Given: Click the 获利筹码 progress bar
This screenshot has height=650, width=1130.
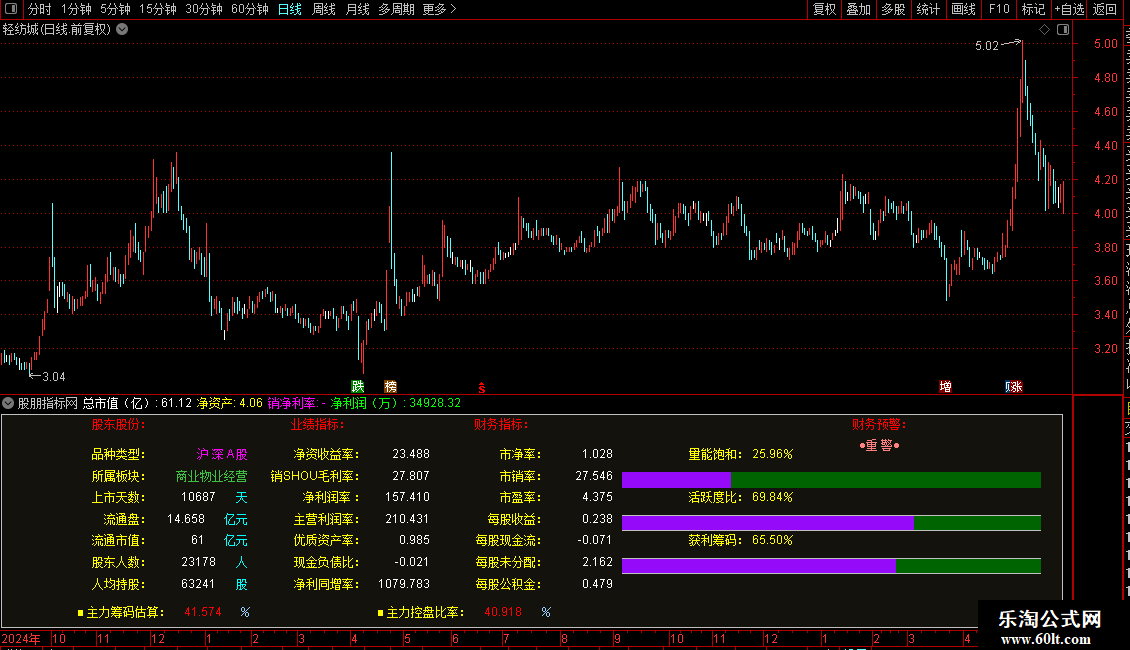Looking at the screenshot, I should pos(831,566).
